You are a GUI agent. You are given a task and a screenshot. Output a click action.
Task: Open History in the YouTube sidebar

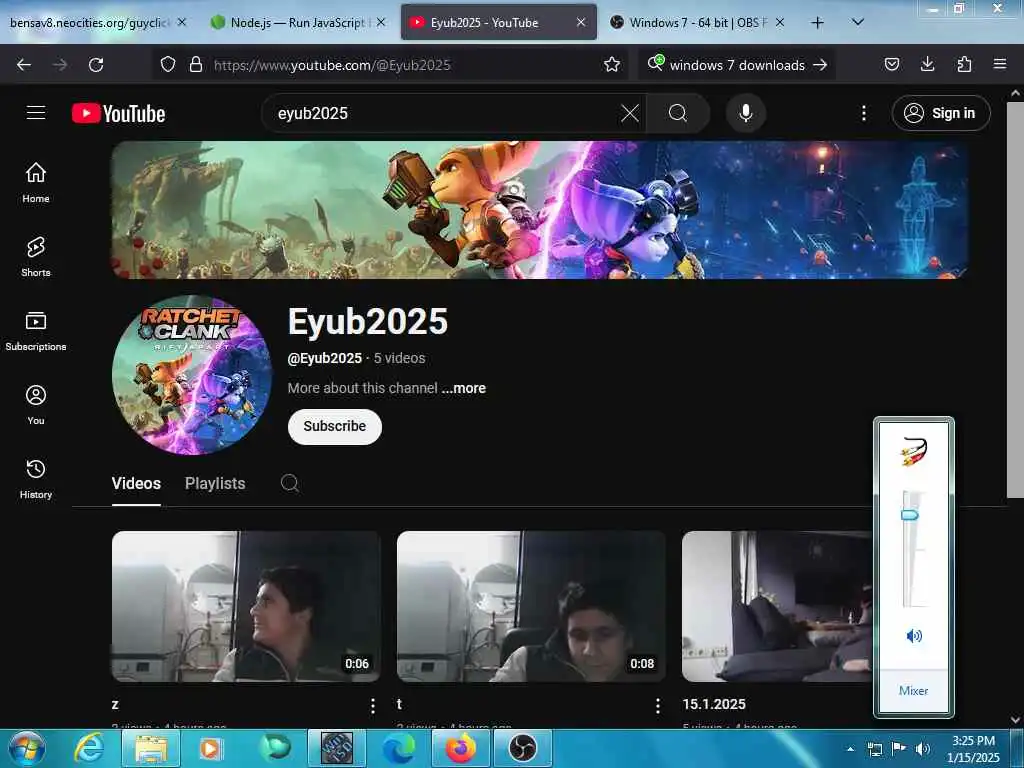click(36, 479)
